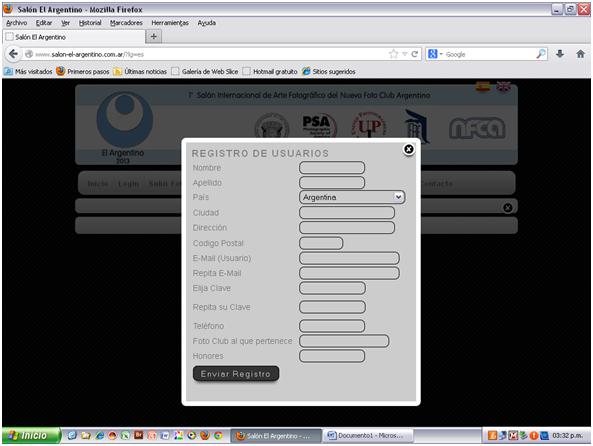
Task: Click the E-Mail (Usuario) input field
Action: (x=349, y=258)
